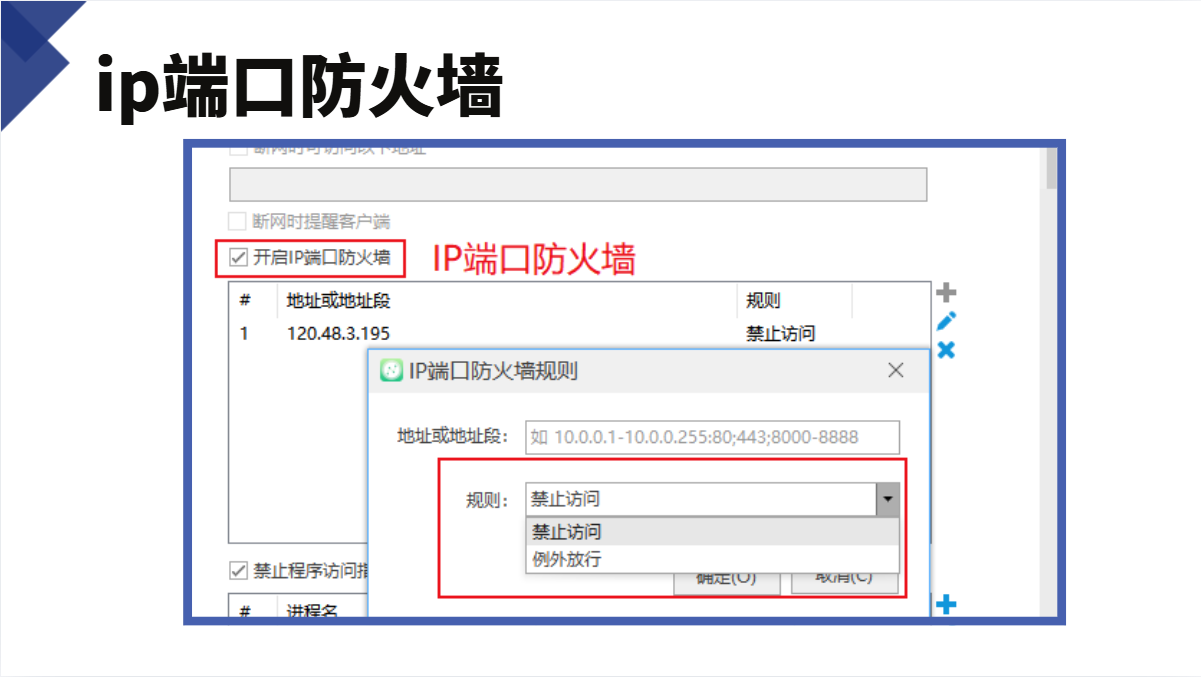The image size is (1201, 677).
Task: Uncheck the 禁止程序访问 checkbox
Action: click(x=238, y=571)
